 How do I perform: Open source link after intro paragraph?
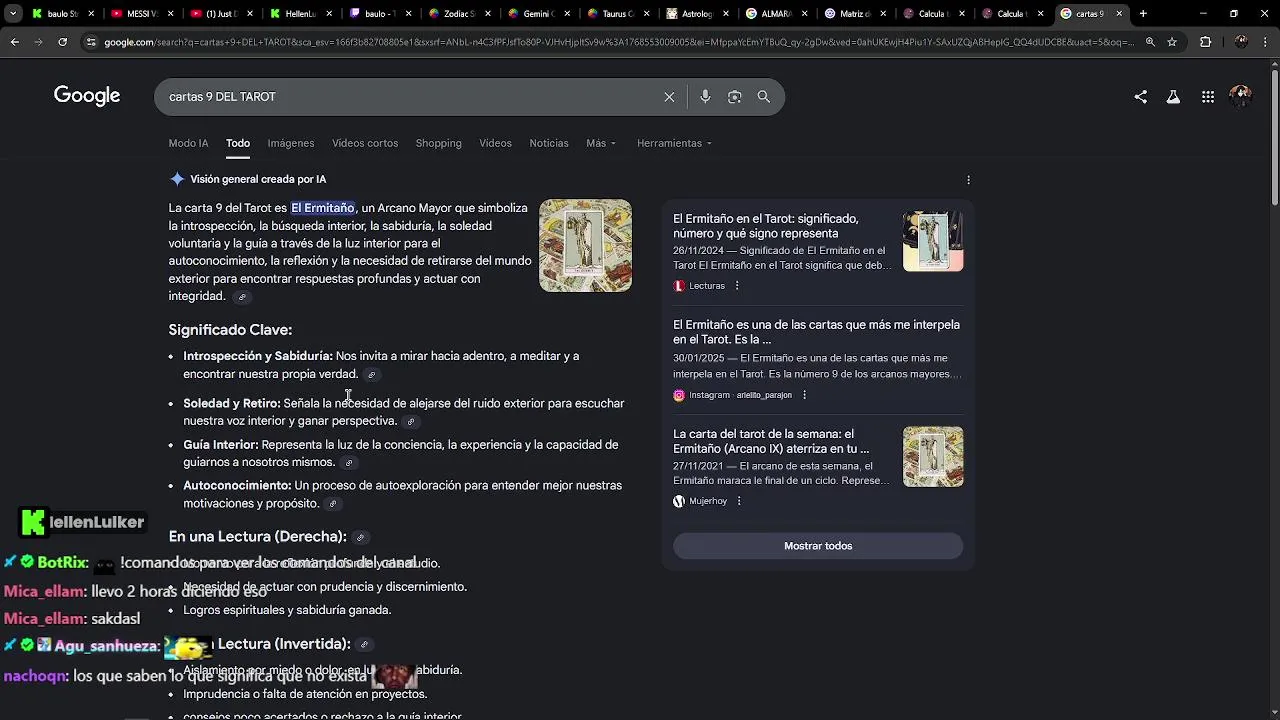(242, 297)
